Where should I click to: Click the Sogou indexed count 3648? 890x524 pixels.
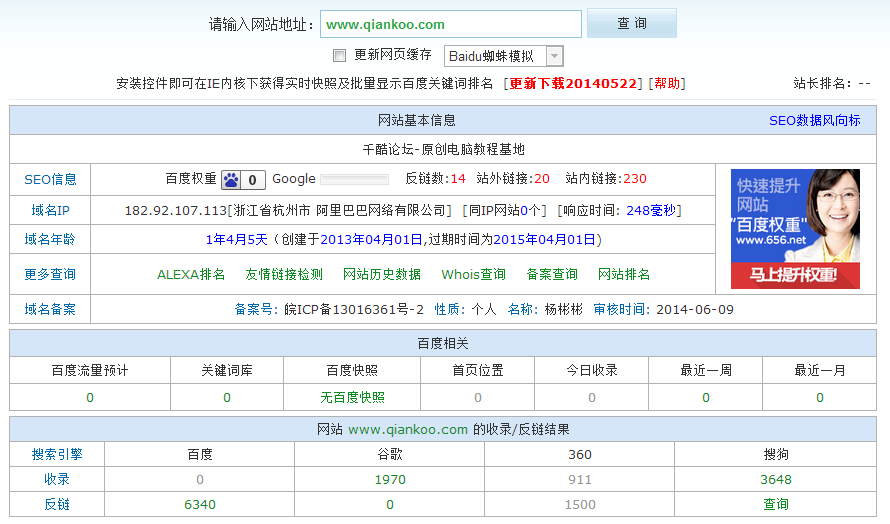pyautogui.click(x=776, y=480)
